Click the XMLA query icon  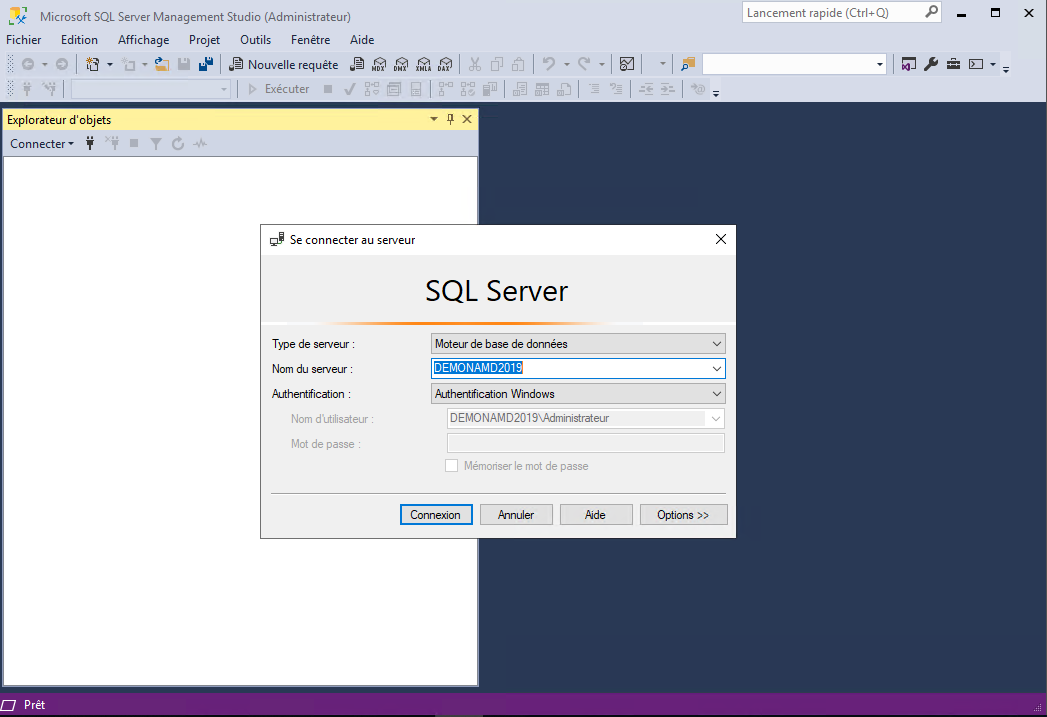point(423,64)
